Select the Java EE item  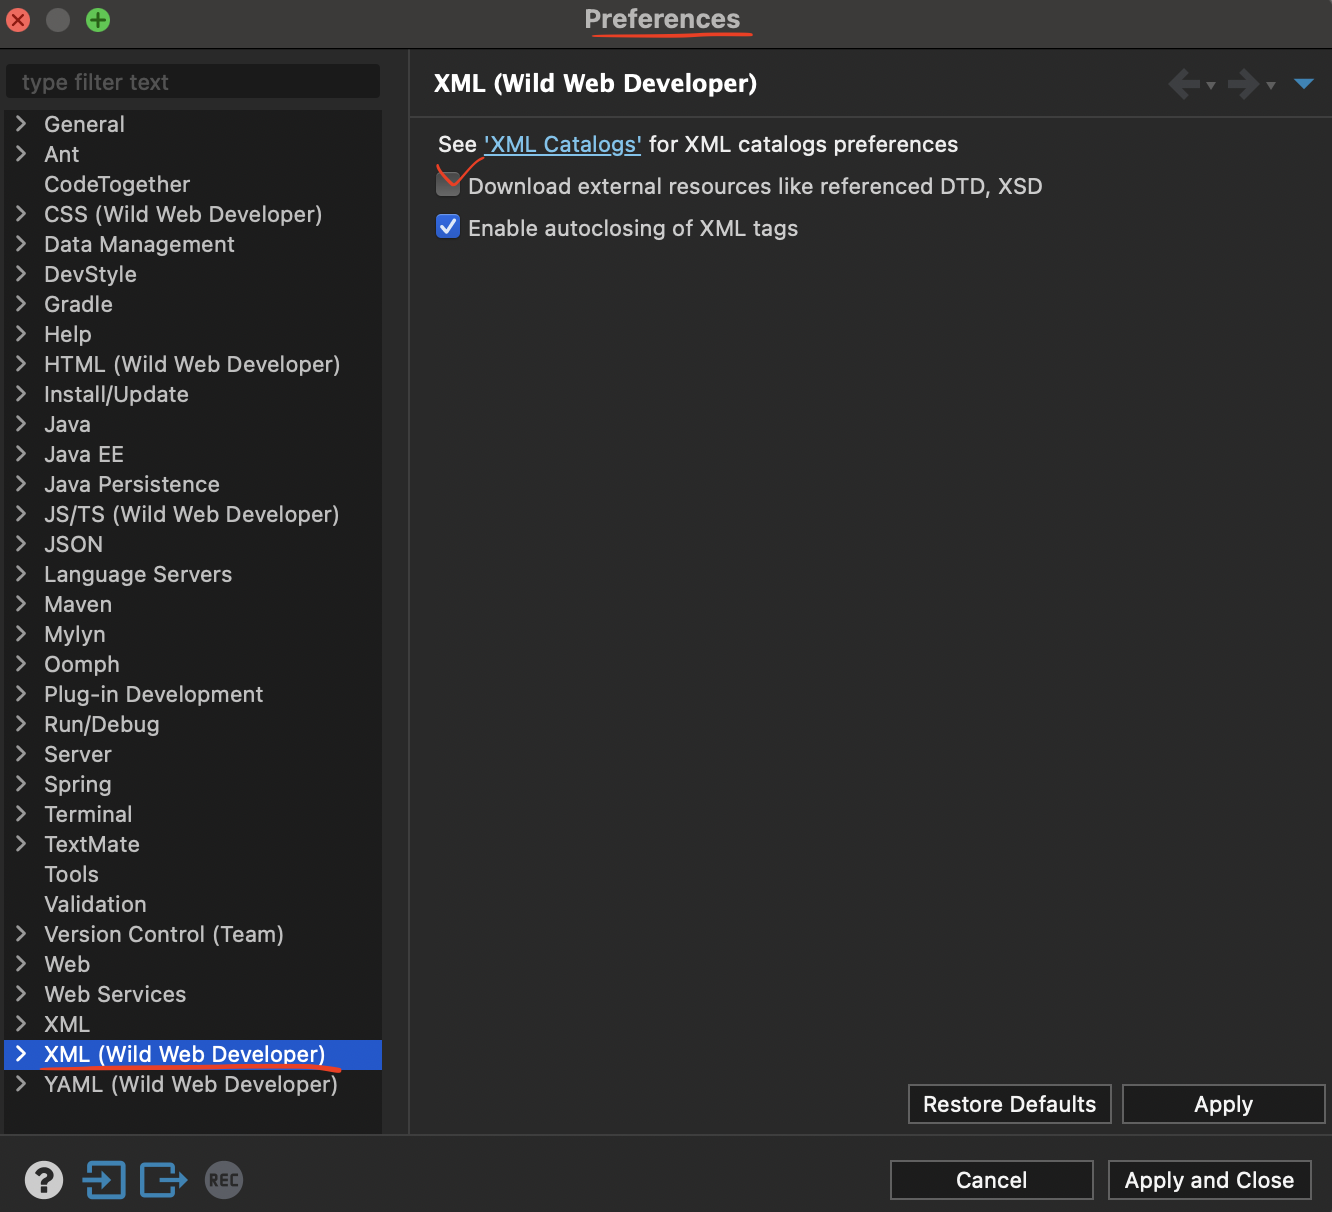[x=84, y=454]
